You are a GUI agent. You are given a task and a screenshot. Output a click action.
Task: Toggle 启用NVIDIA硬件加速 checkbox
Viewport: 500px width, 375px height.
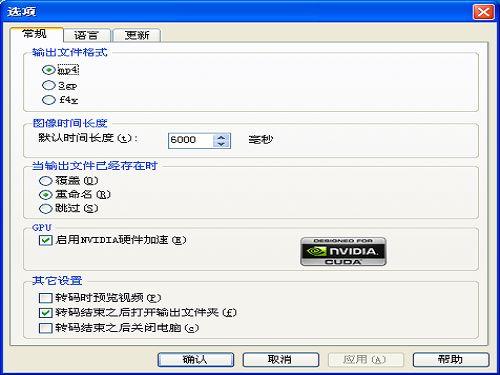(46, 240)
